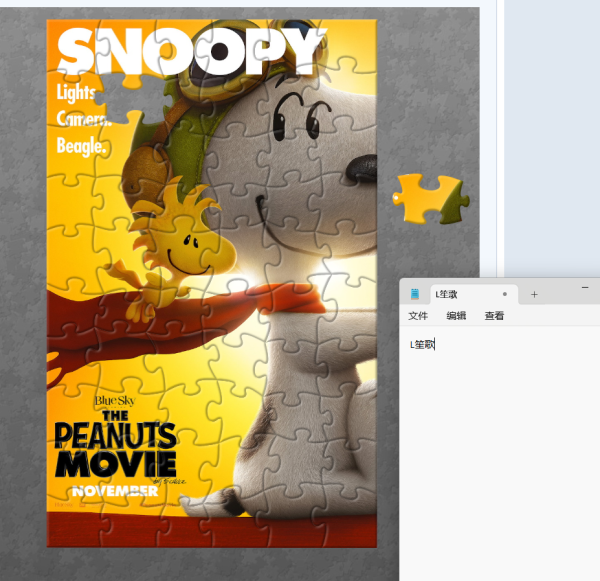Open the 文件 menu in Notepad

pyautogui.click(x=418, y=316)
